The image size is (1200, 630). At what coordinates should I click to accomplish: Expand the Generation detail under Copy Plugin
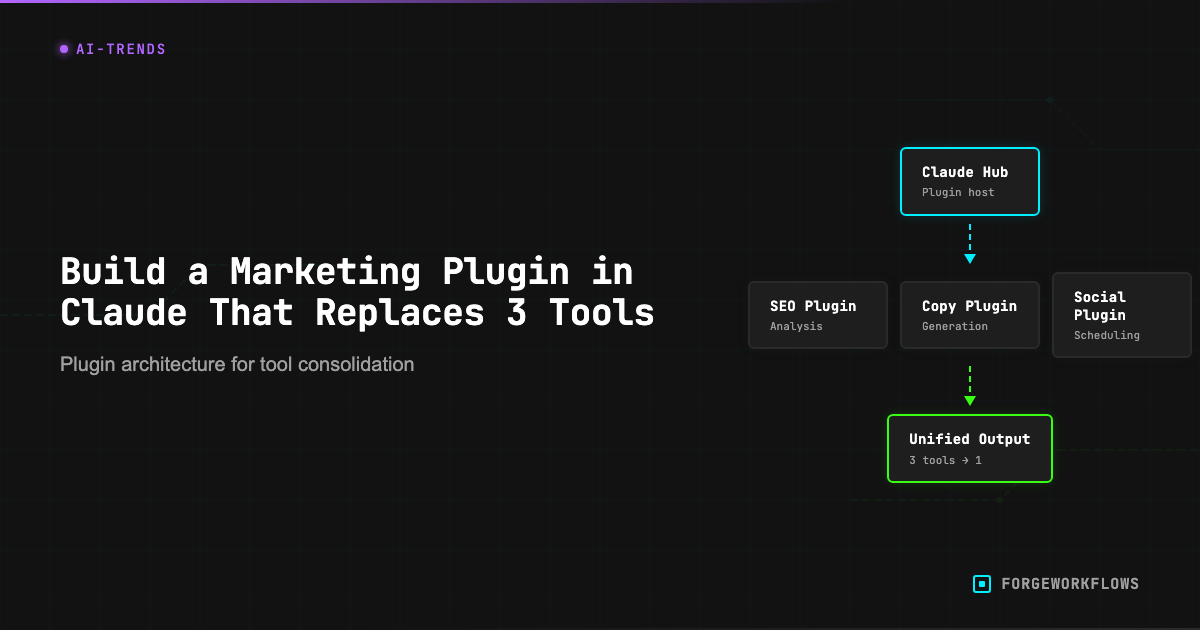(x=956, y=326)
